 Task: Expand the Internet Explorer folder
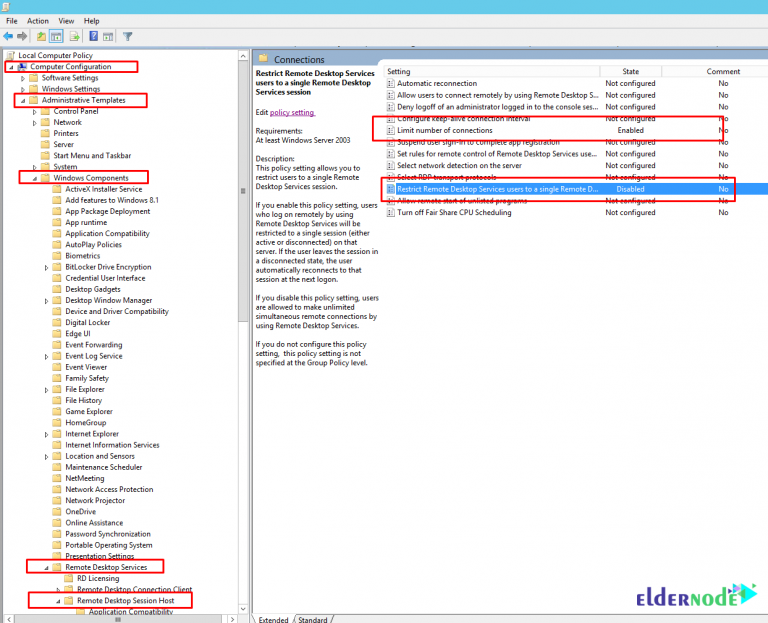pos(46,434)
